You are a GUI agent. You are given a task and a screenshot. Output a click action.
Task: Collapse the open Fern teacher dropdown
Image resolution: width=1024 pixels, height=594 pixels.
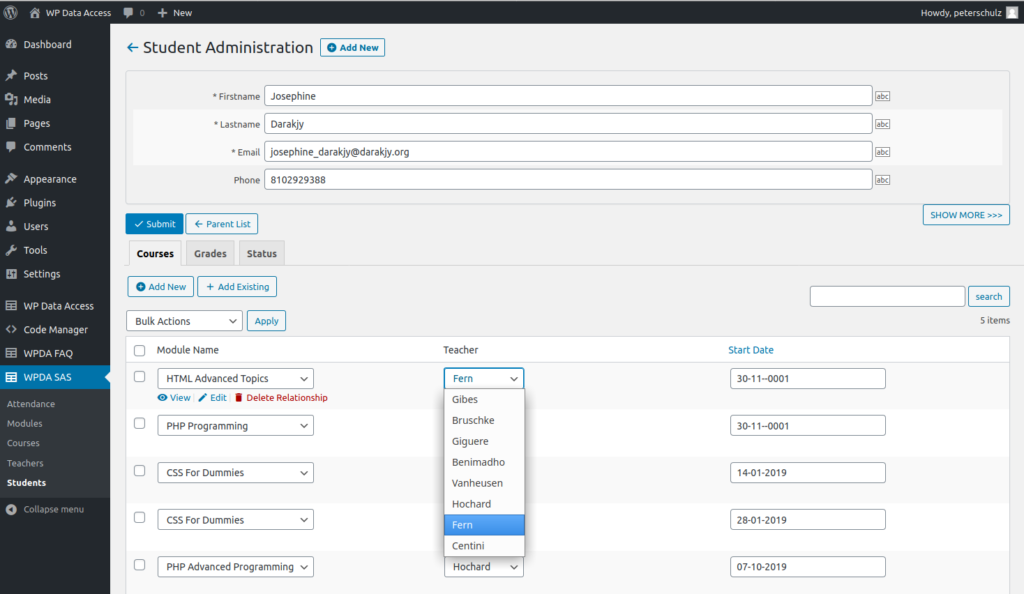coord(484,379)
